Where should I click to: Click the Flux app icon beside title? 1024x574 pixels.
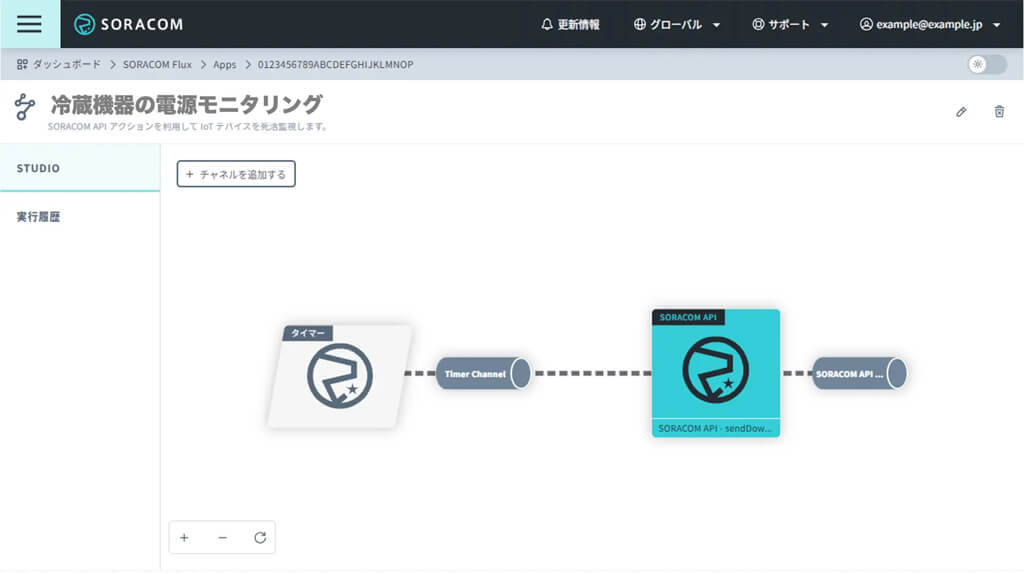[x=25, y=106]
